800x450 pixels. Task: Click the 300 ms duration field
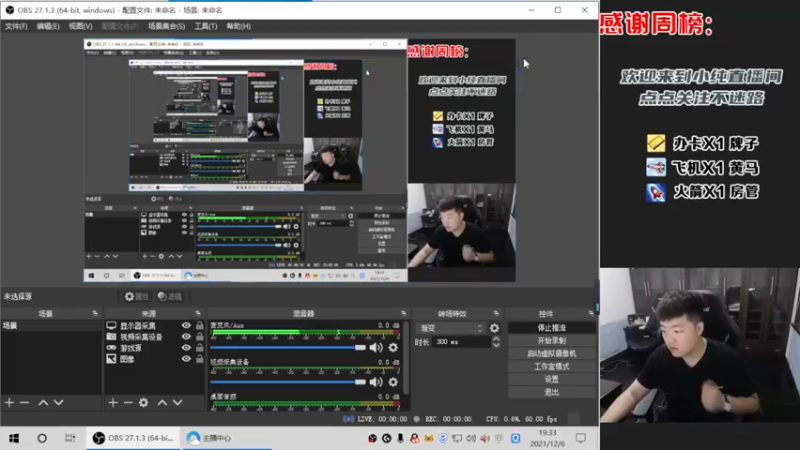point(462,342)
